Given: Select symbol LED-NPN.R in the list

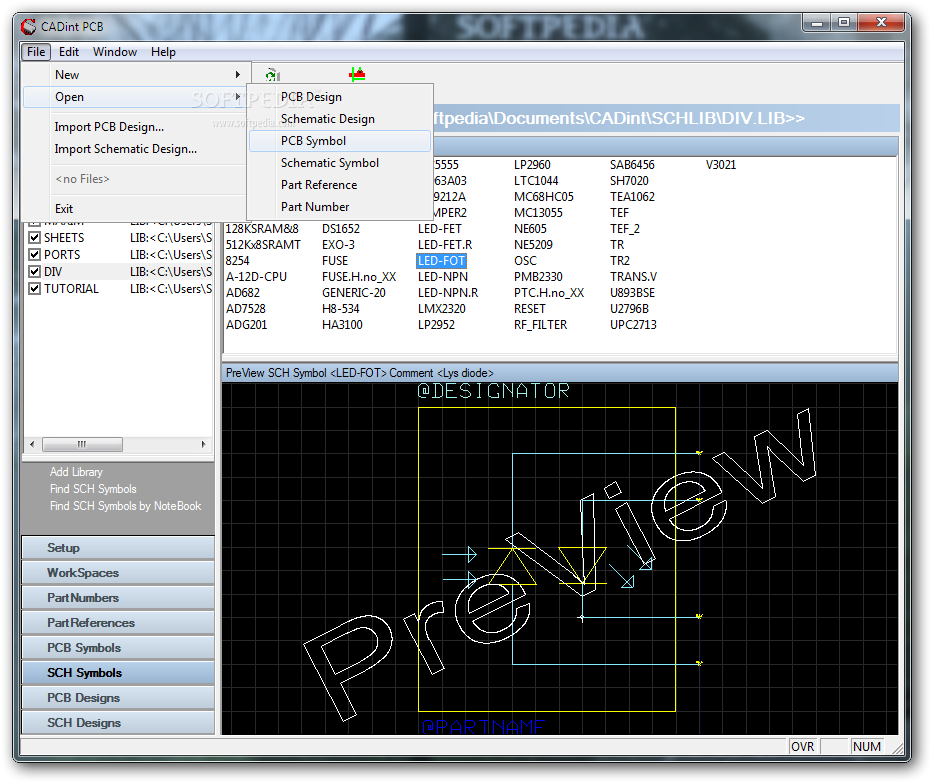Looking at the screenshot, I should tap(448, 293).
